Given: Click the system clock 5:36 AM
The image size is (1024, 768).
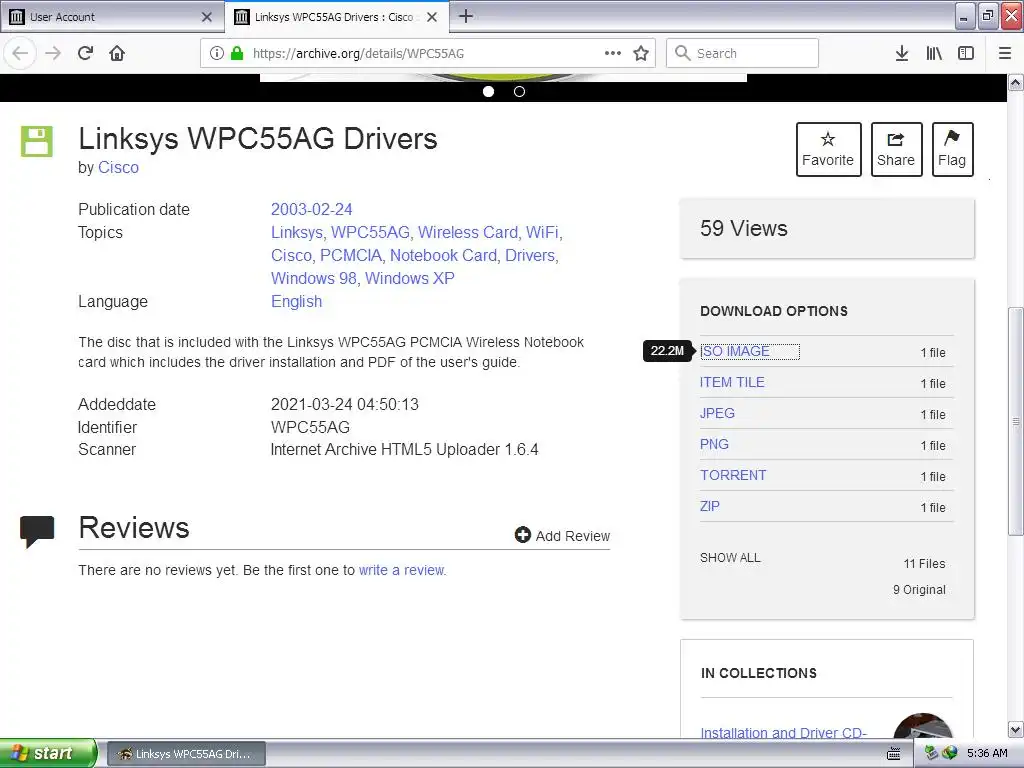Looking at the screenshot, I should tap(987, 753).
